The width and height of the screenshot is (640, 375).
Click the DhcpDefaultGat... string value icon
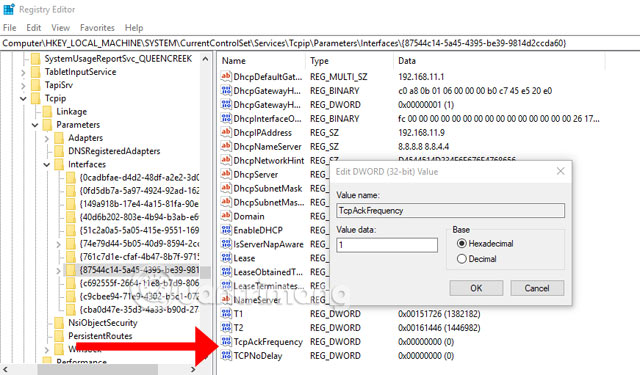(x=226, y=76)
